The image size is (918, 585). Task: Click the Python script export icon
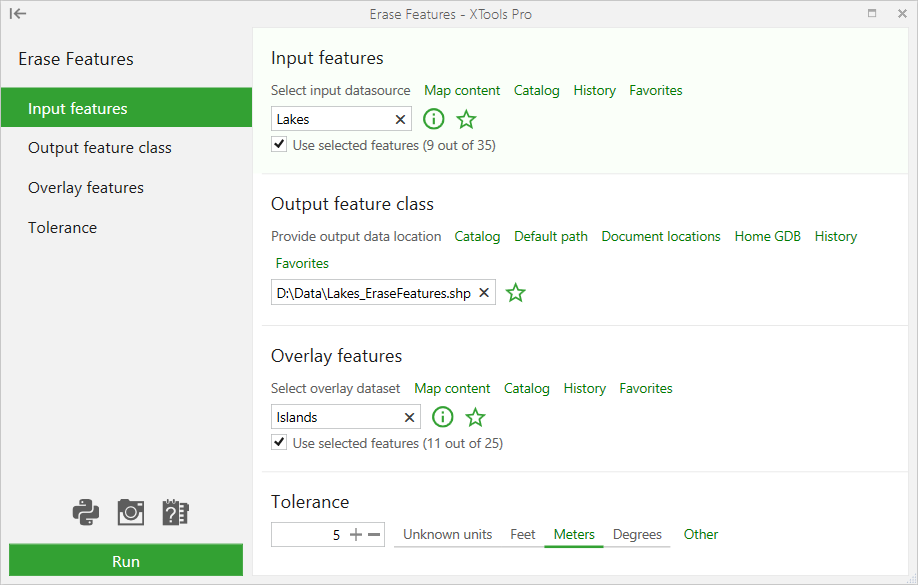click(85, 512)
